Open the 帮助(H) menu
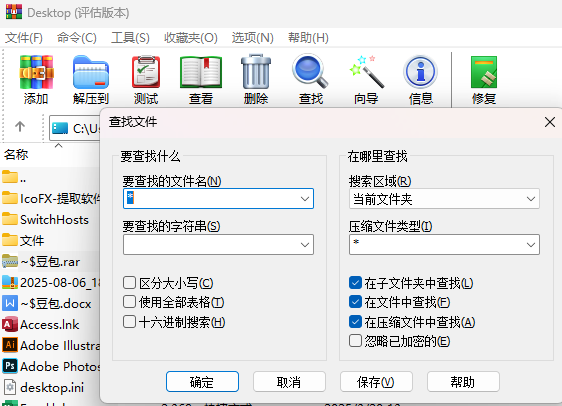562x406 pixels. pyautogui.click(x=308, y=38)
